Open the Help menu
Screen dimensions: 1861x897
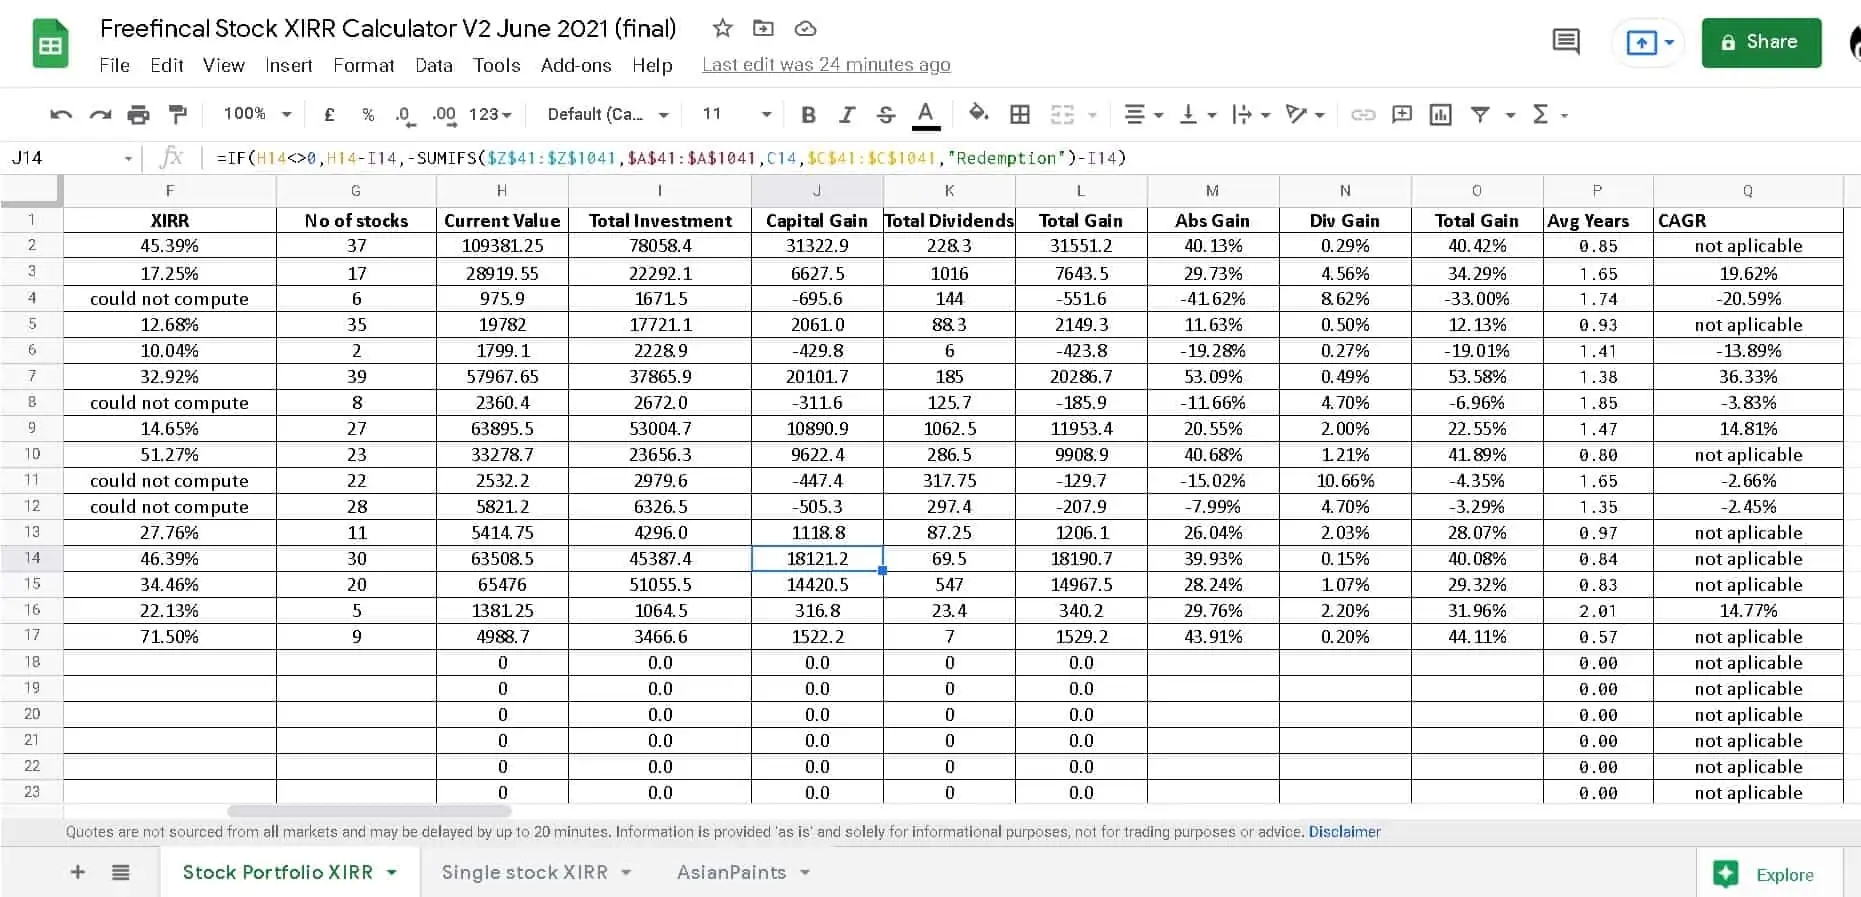[652, 65]
